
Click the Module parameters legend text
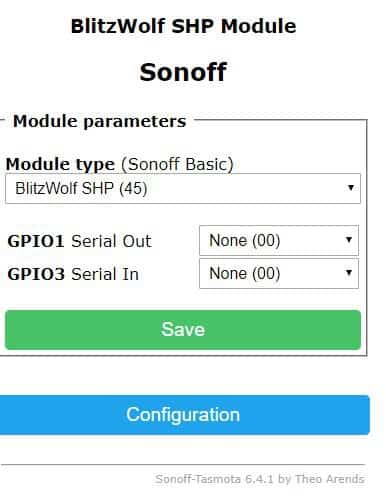click(x=99, y=121)
